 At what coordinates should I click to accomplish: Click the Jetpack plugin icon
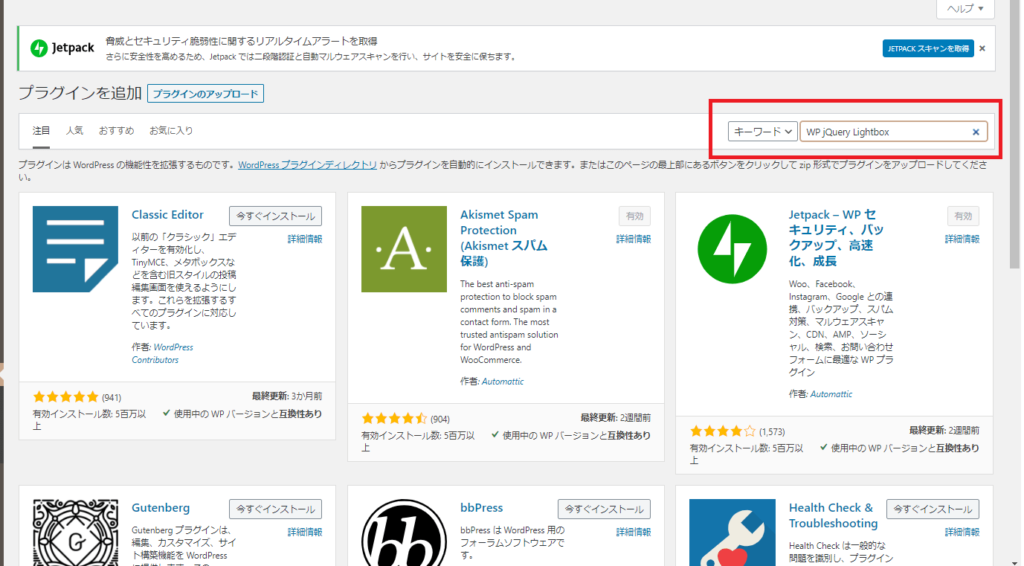pyautogui.click(x=731, y=249)
